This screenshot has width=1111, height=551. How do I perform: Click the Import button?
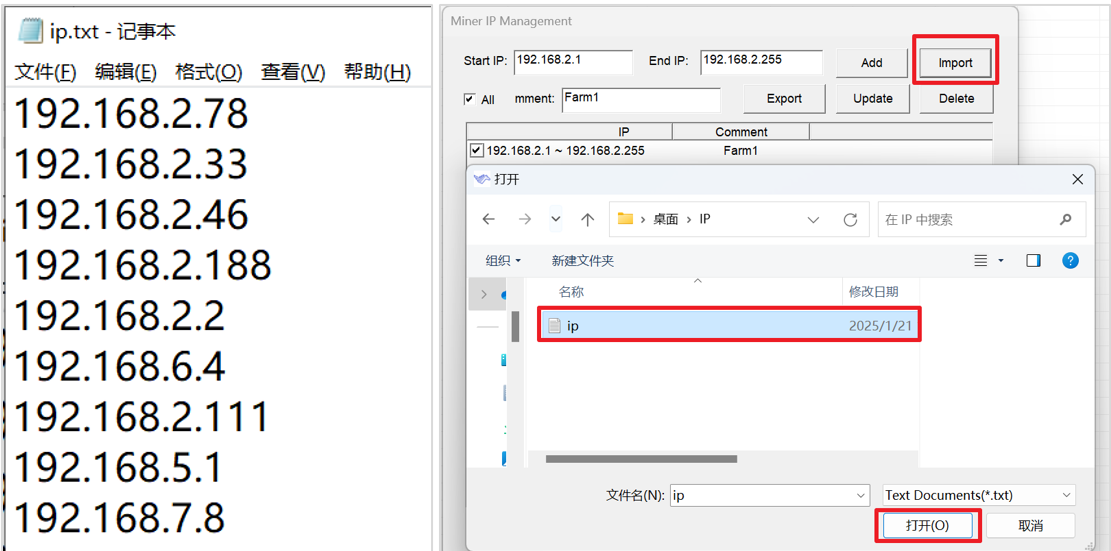955,62
